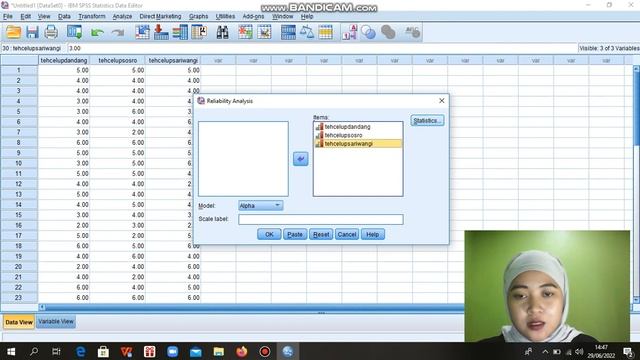Switch to Data View tab
The width and height of the screenshot is (640, 360).
tap(19, 322)
